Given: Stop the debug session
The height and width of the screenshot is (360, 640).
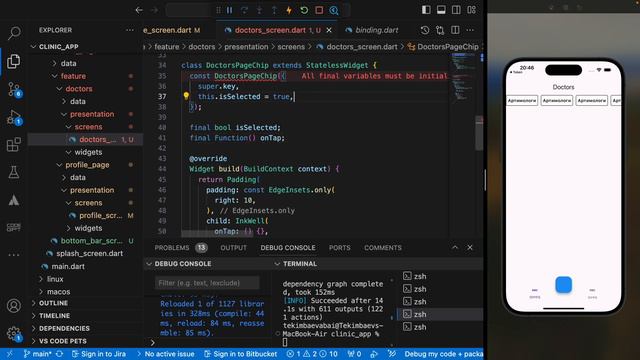Looking at the screenshot, I should 319,10.
